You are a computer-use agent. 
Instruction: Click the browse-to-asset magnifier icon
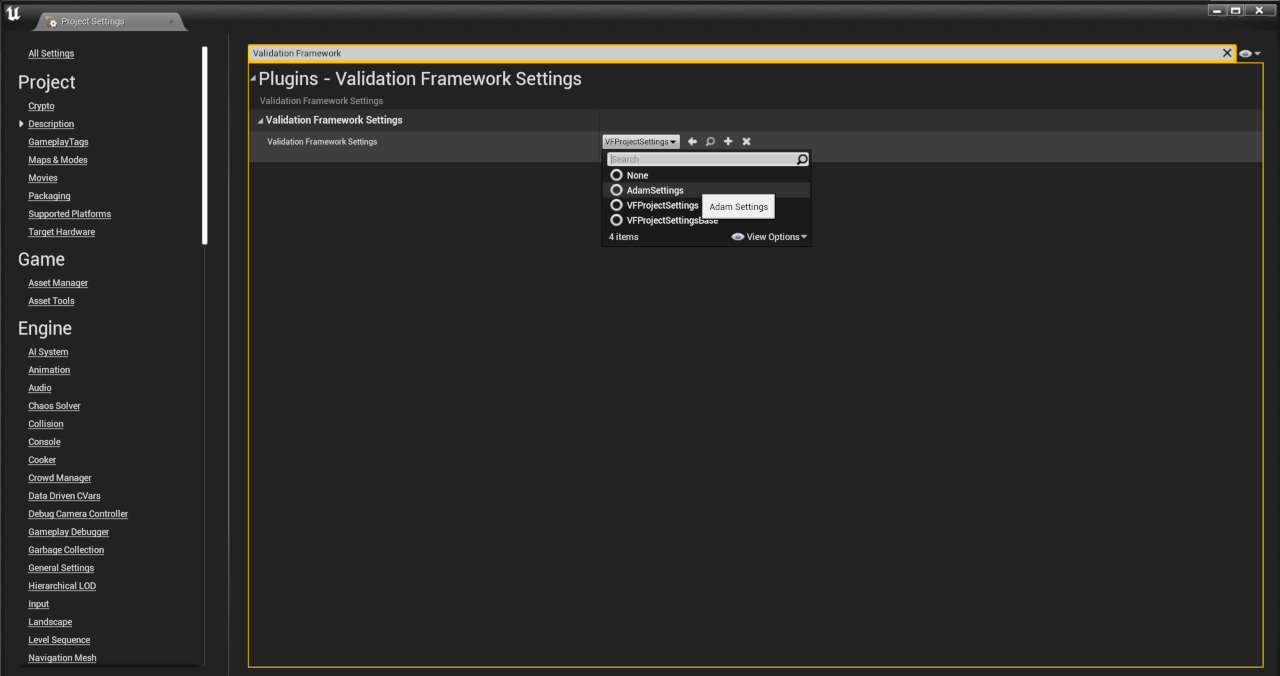coord(710,142)
